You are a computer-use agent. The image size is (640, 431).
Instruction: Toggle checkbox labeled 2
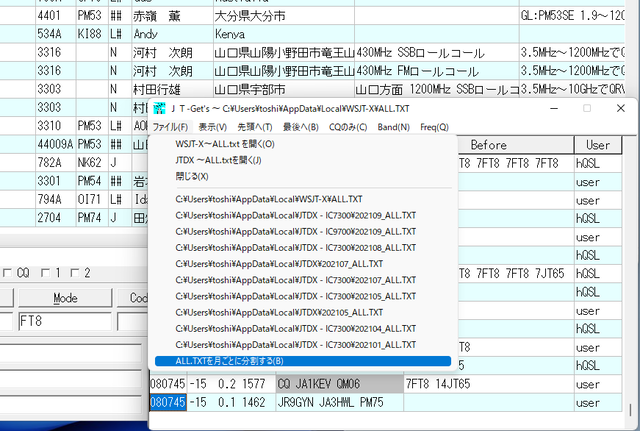(x=75, y=273)
